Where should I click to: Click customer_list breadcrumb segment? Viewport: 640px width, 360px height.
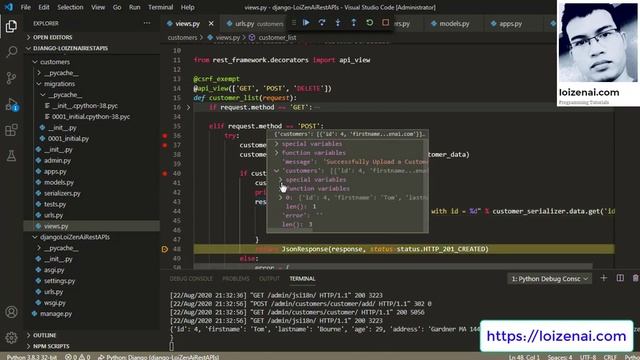click(277, 38)
